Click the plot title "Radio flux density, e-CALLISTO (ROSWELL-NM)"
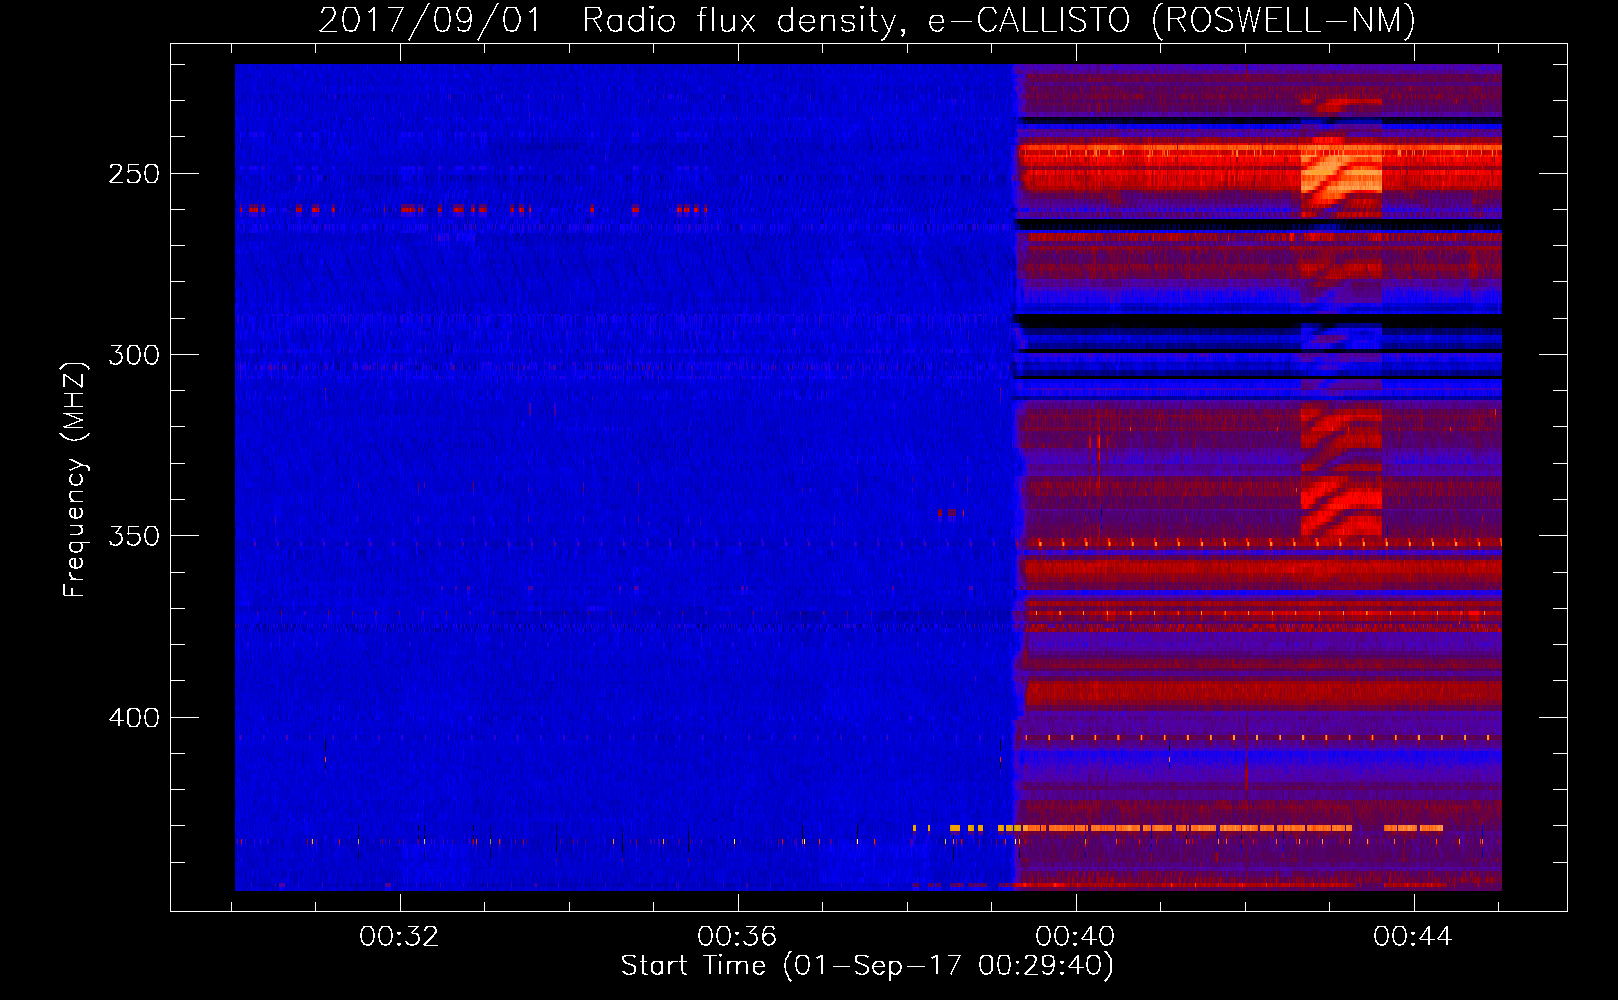Screen dimensions: 1618x1000 (x=999, y=21)
